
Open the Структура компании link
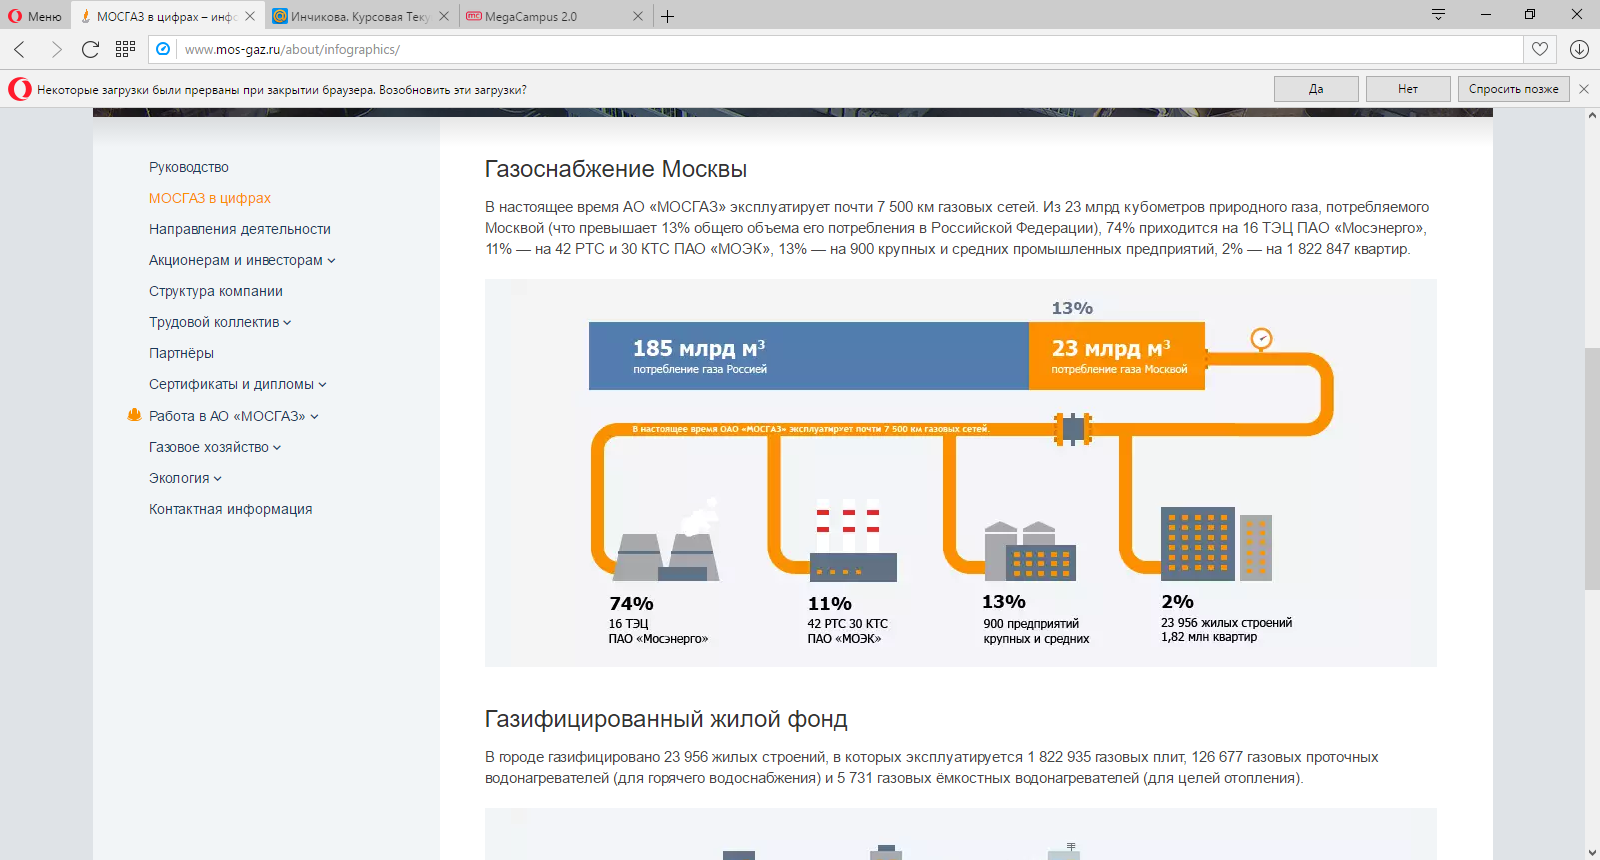click(x=216, y=291)
